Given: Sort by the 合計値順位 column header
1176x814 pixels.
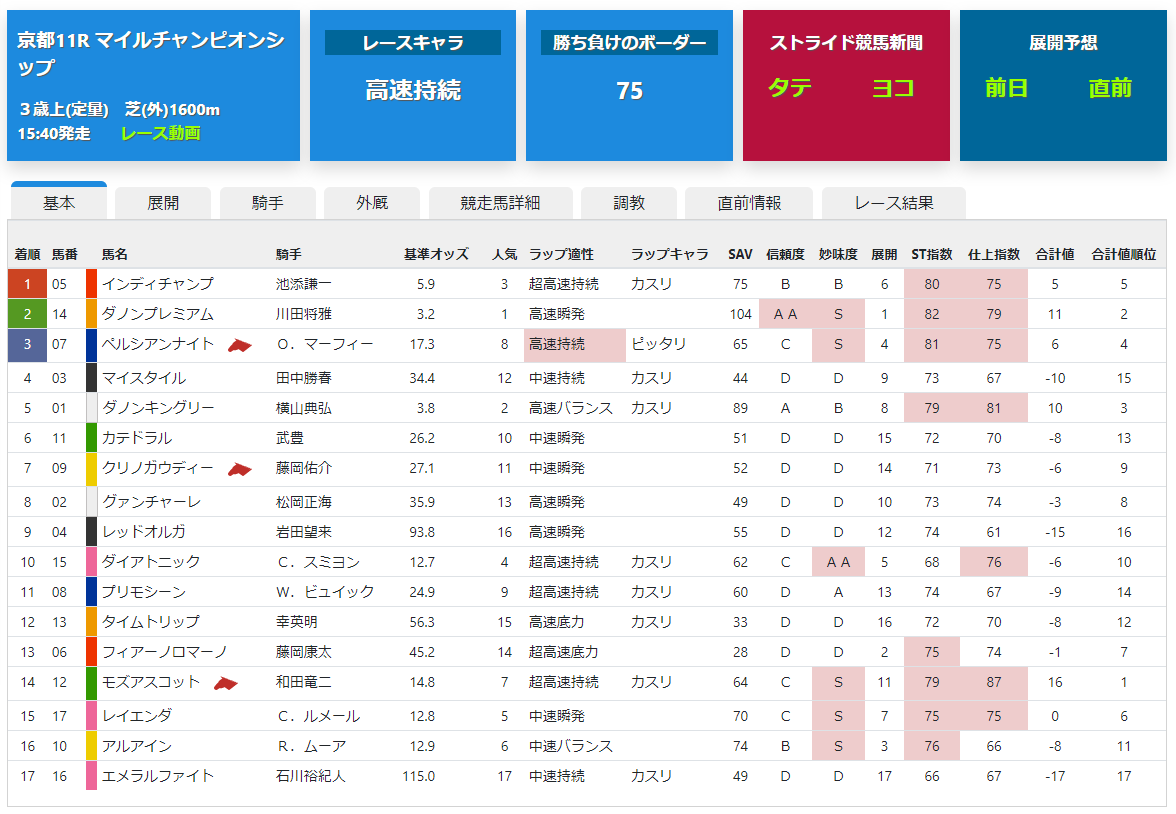Looking at the screenshot, I should pyautogui.click(x=1124, y=254).
